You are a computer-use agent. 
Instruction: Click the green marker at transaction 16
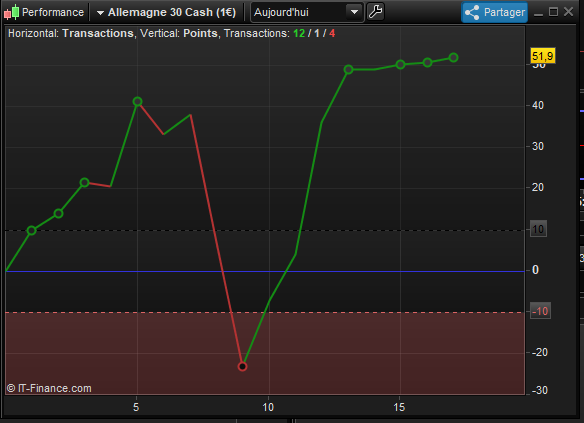pyautogui.click(x=428, y=62)
